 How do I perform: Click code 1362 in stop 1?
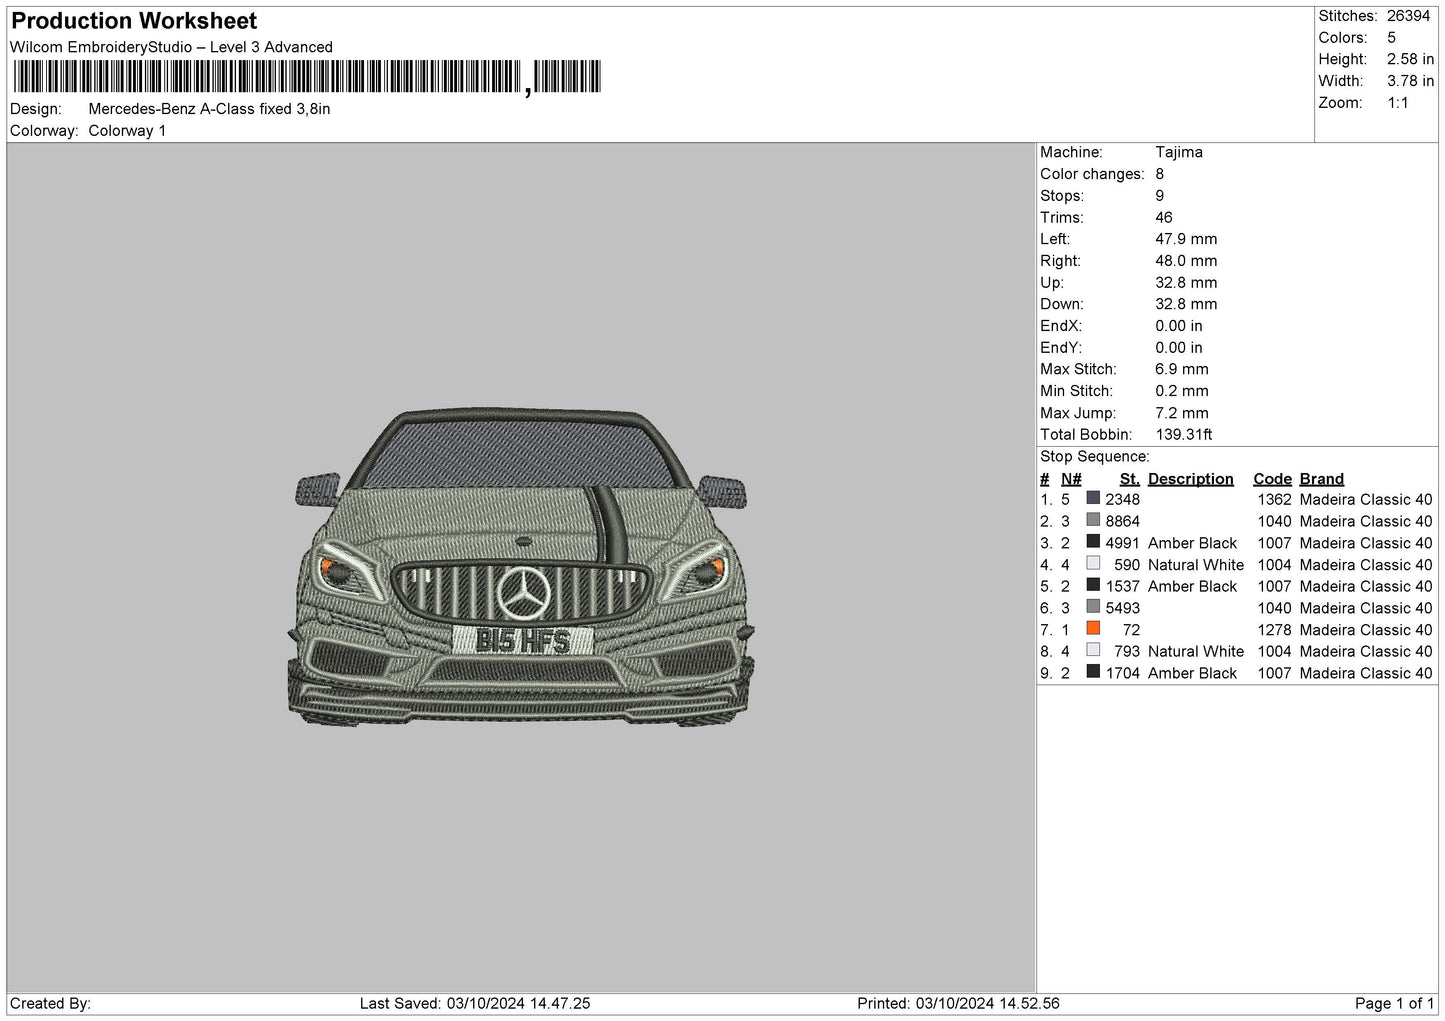(x=1275, y=499)
